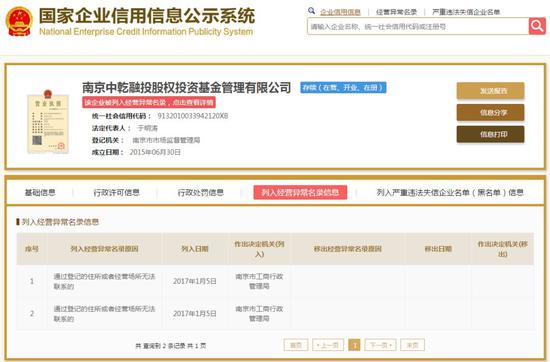Click page number 1 button
The width and height of the screenshot is (550, 362).
[354, 345]
